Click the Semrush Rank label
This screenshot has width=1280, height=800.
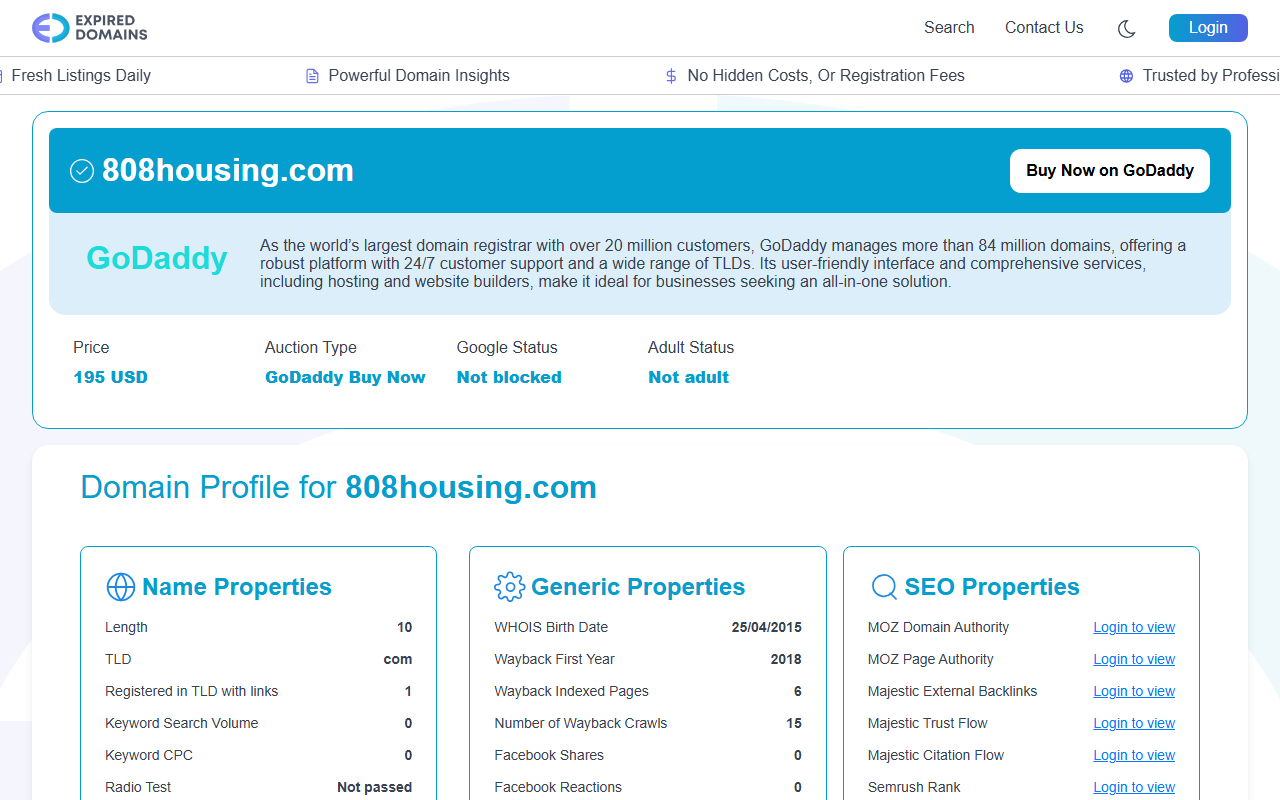tap(914, 787)
